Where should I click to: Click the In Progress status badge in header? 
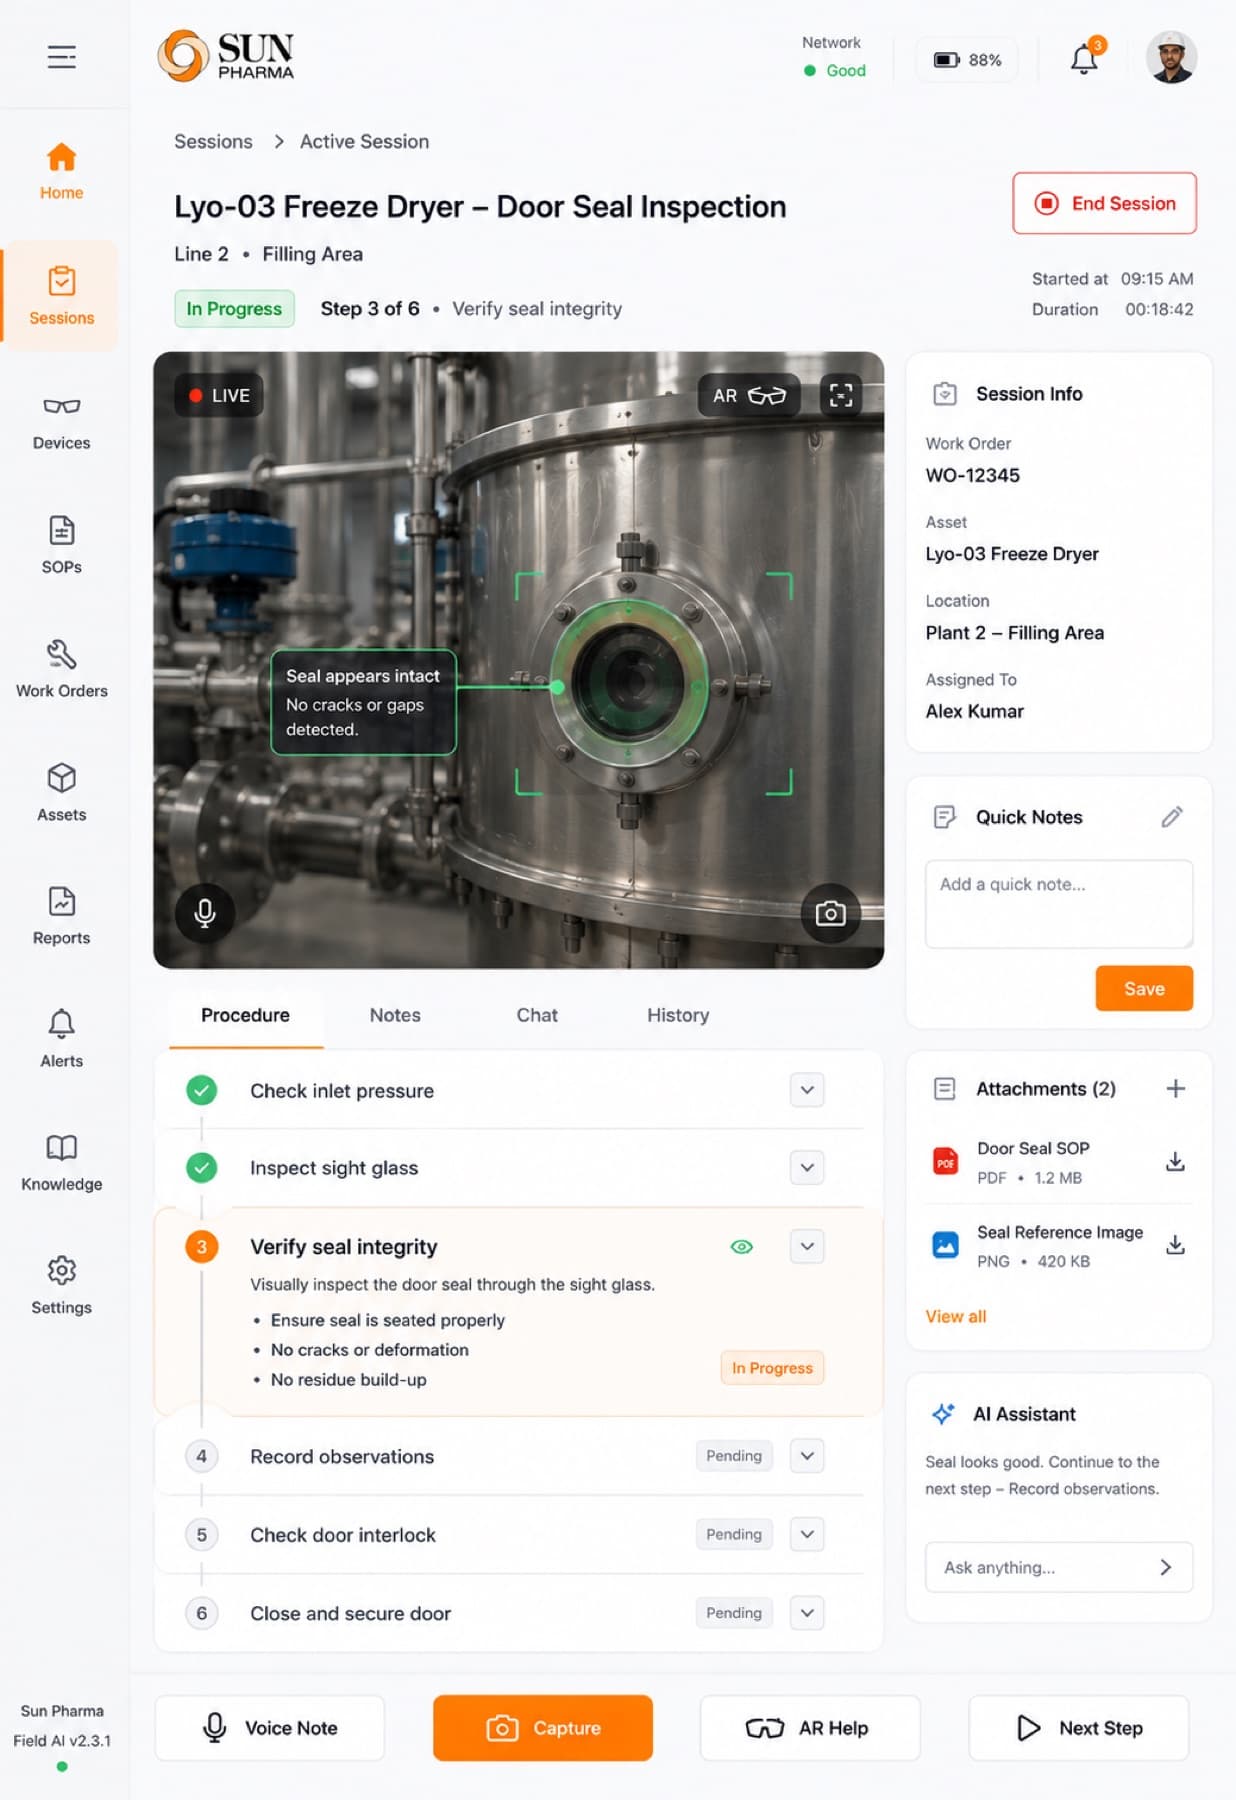pos(234,309)
